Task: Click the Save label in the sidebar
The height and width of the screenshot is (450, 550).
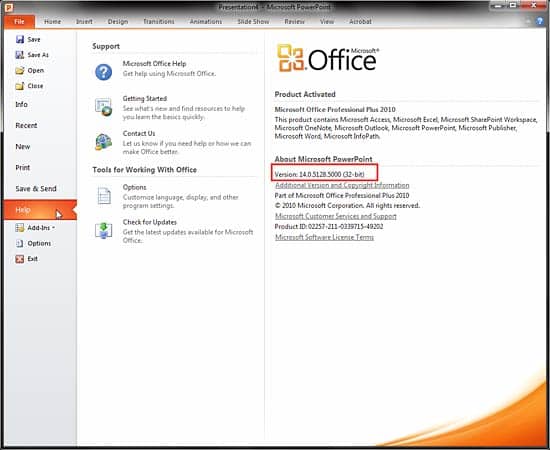Action: pos(34,39)
